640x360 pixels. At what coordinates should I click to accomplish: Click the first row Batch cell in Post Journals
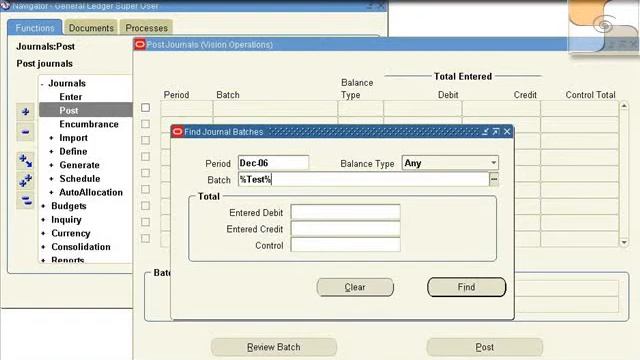point(275,108)
